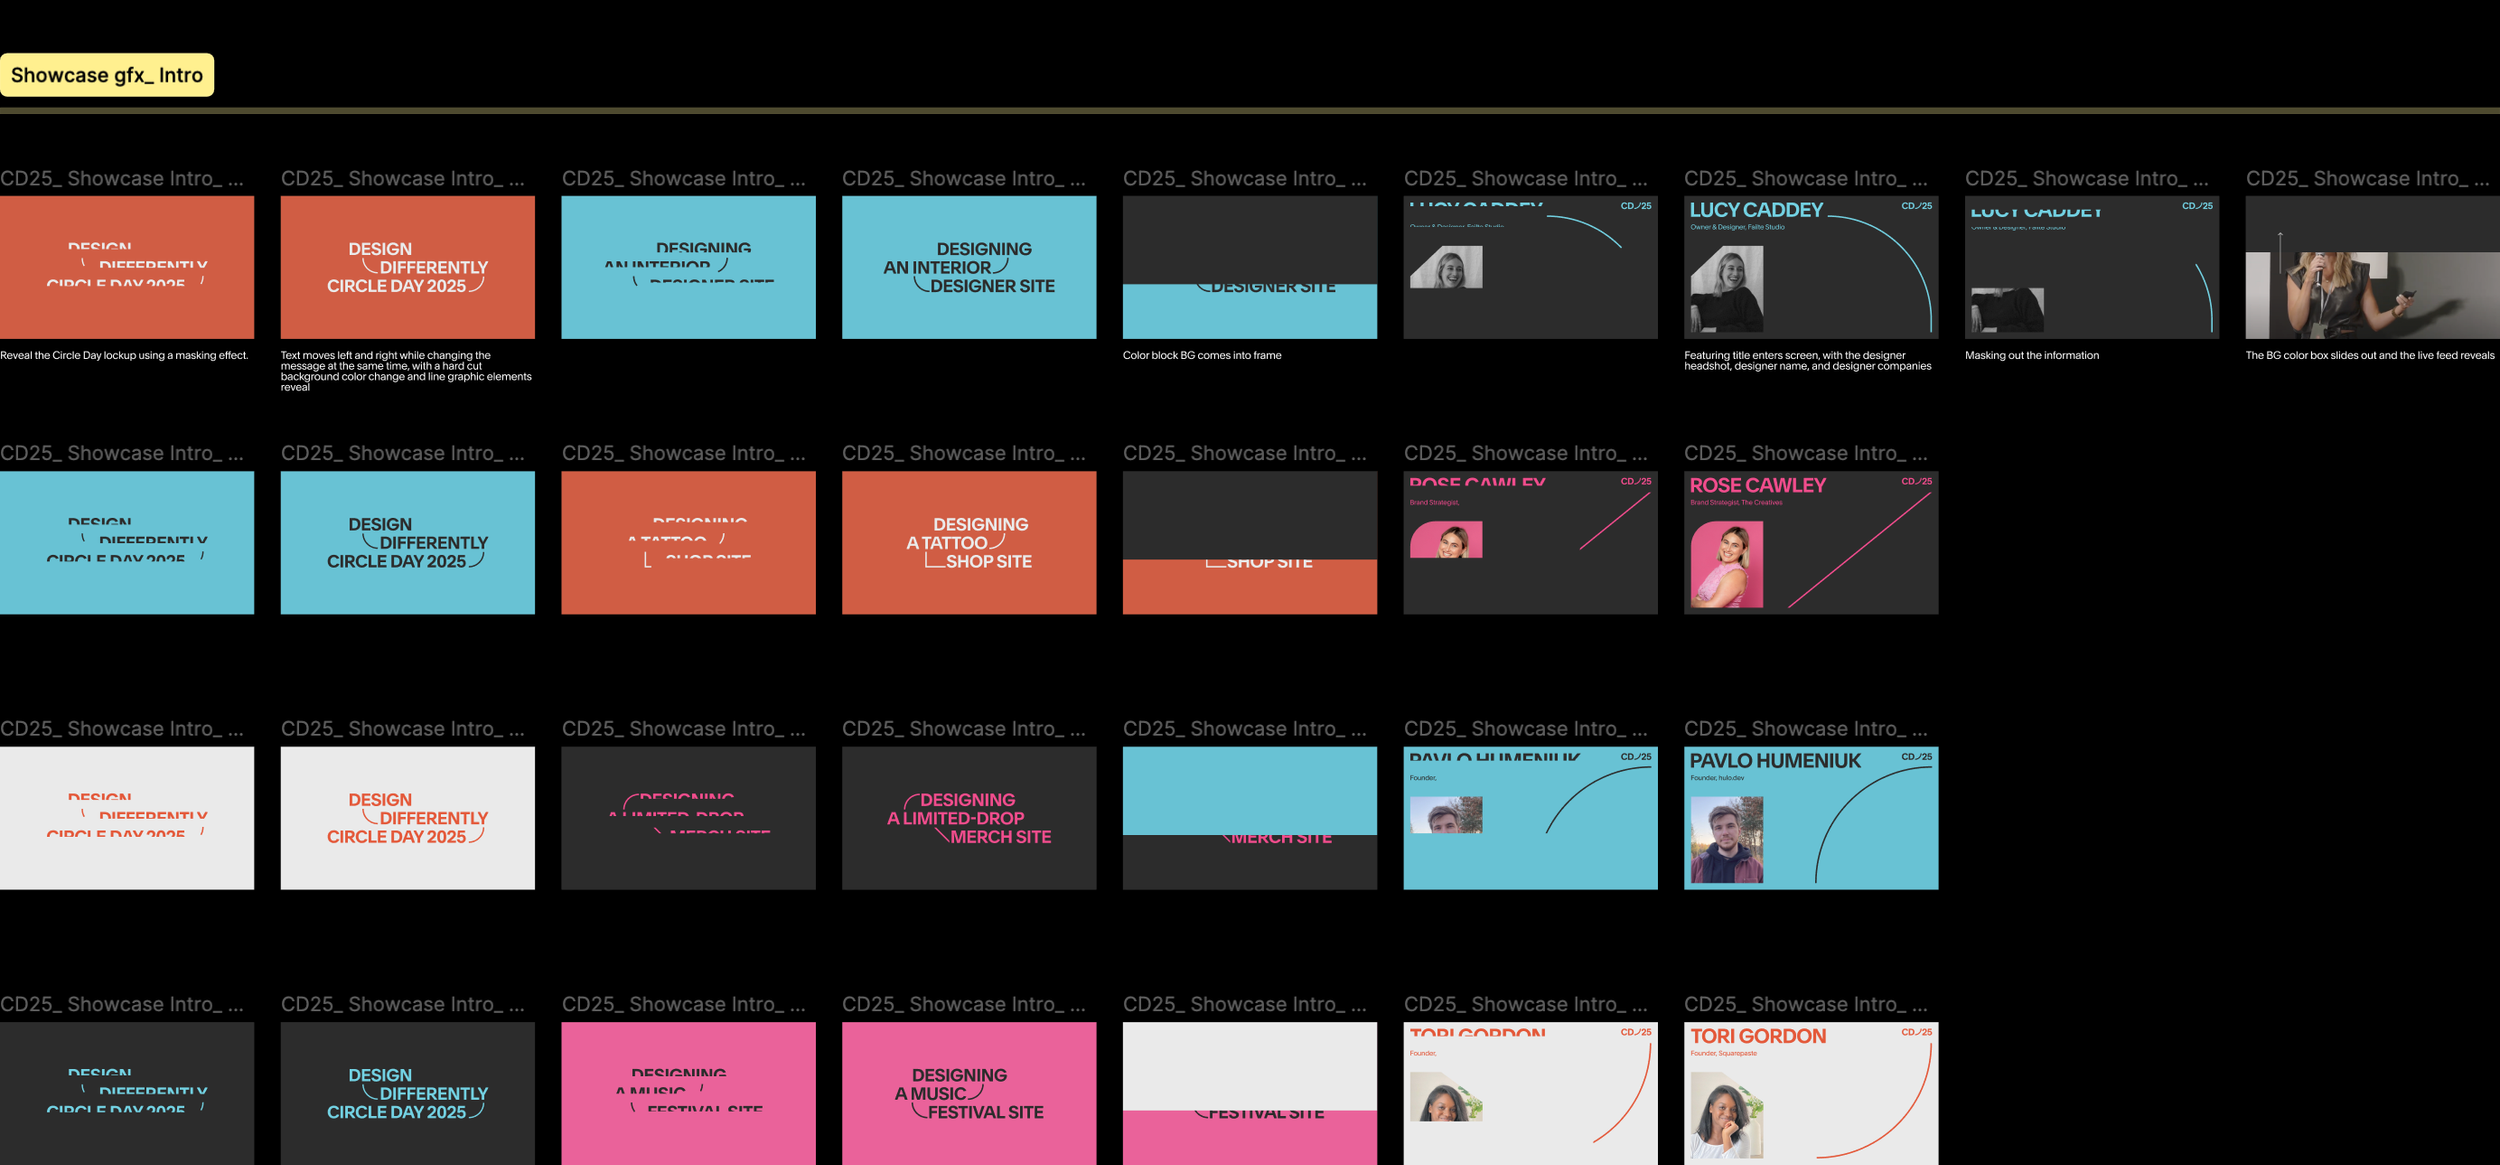The image size is (2500, 1165).
Task: Select the dark Design Differently Circle Day frame
Action: pyautogui.click(x=407, y=1092)
